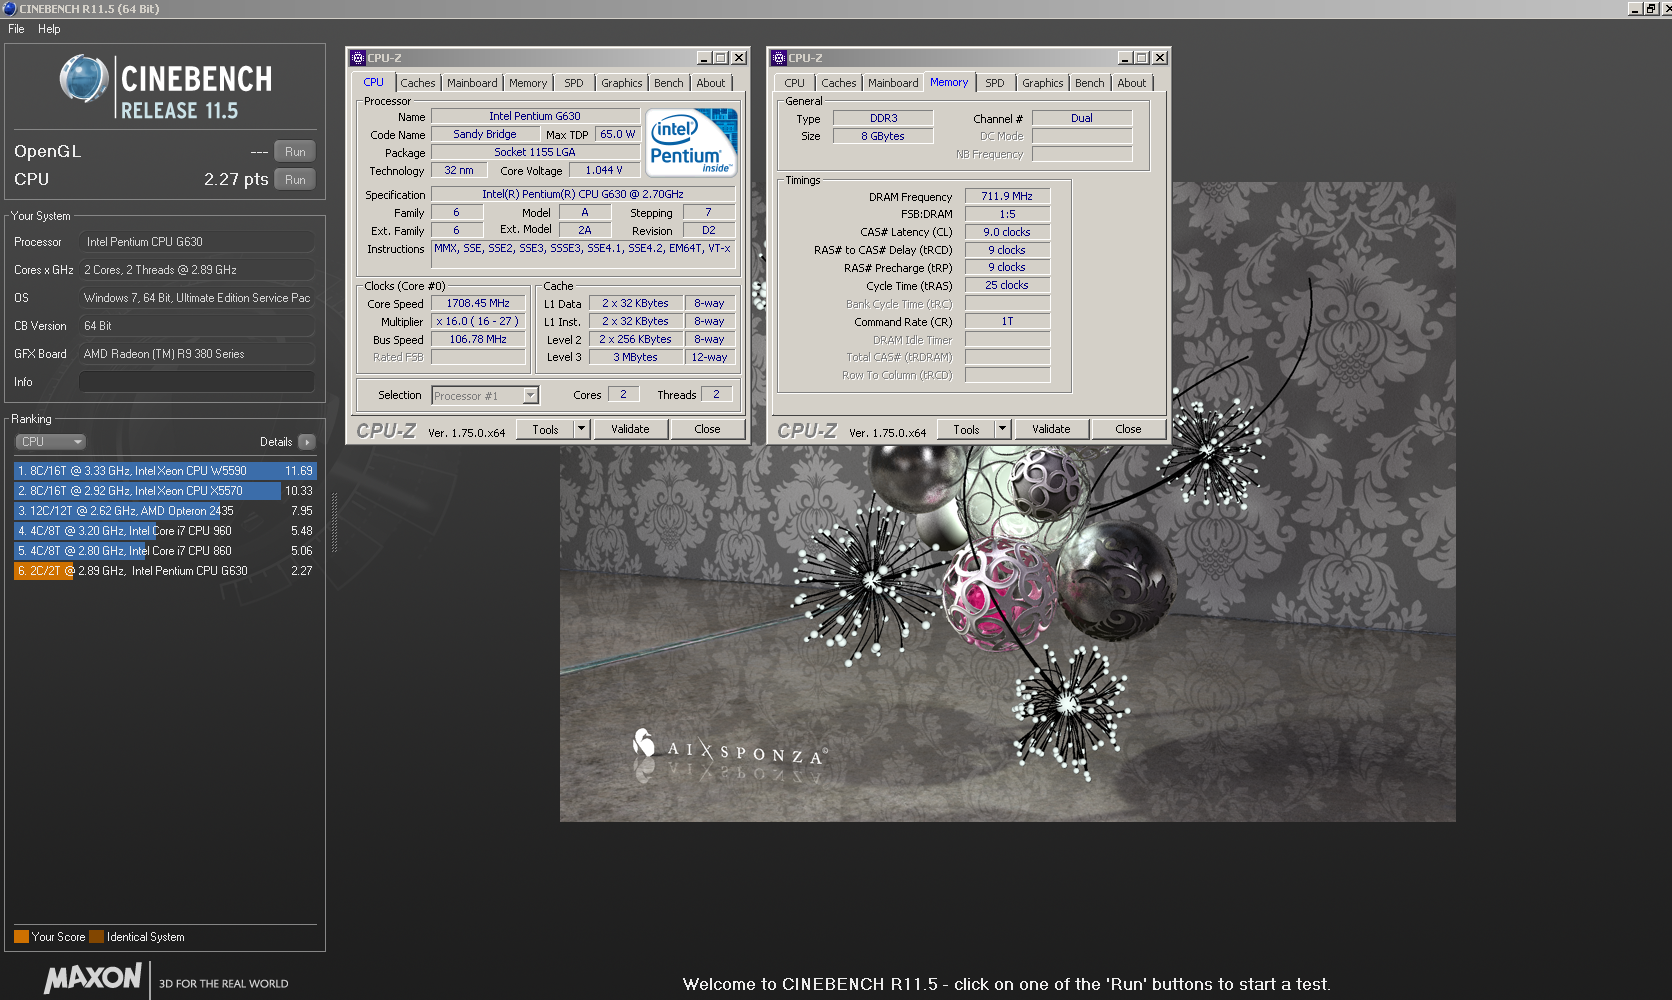Image resolution: width=1672 pixels, height=1000 pixels.
Task: Click Validate in the right CPU-Z window
Action: click(1051, 429)
